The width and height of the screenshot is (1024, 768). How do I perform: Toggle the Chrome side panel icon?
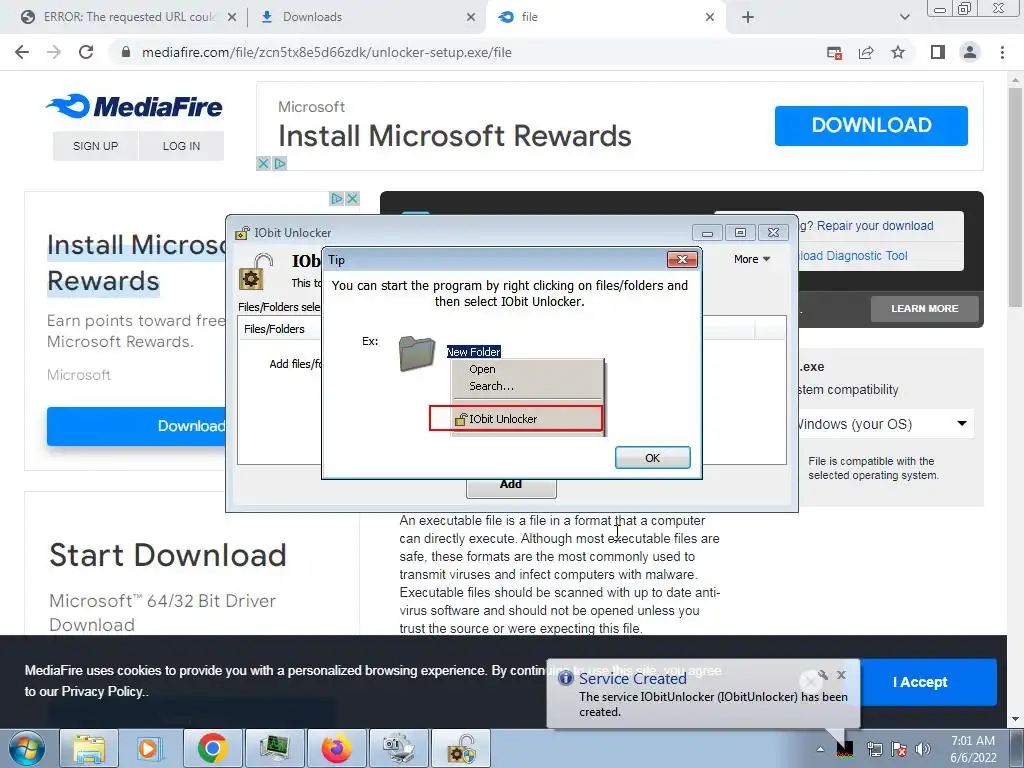click(x=938, y=52)
